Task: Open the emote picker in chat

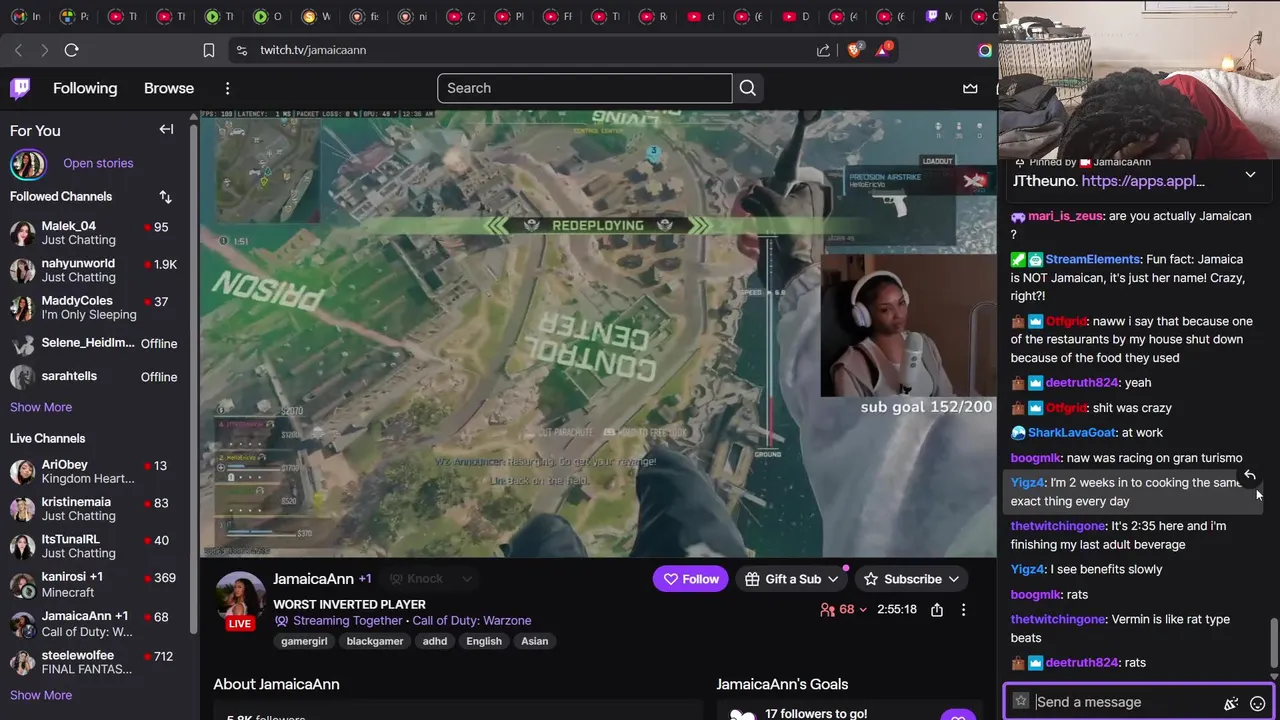Action: point(1257,703)
